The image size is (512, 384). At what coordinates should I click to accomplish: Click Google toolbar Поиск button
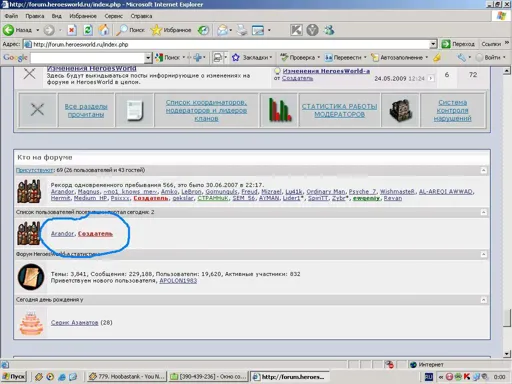click(x=168, y=57)
